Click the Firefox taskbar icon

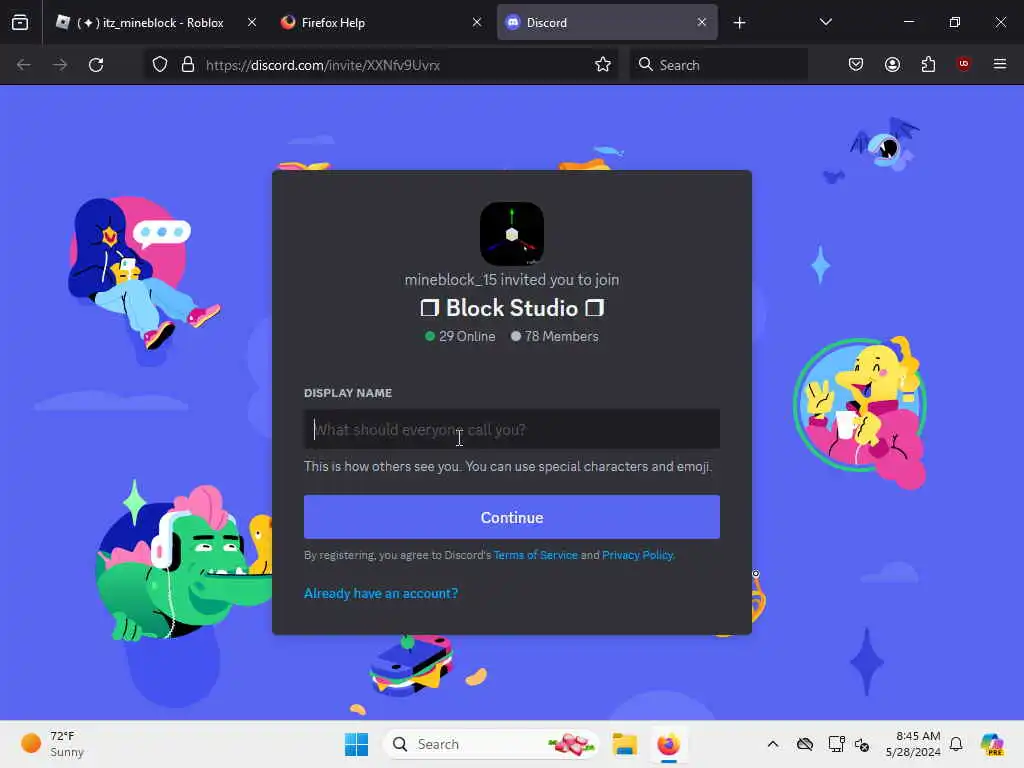(x=668, y=744)
